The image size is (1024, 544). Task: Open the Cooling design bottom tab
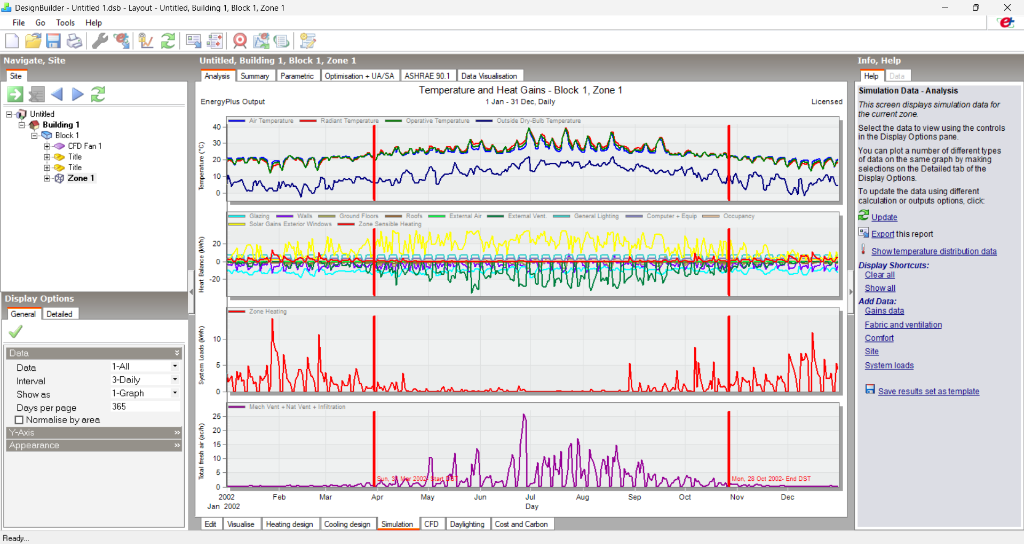pyautogui.click(x=347, y=524)
